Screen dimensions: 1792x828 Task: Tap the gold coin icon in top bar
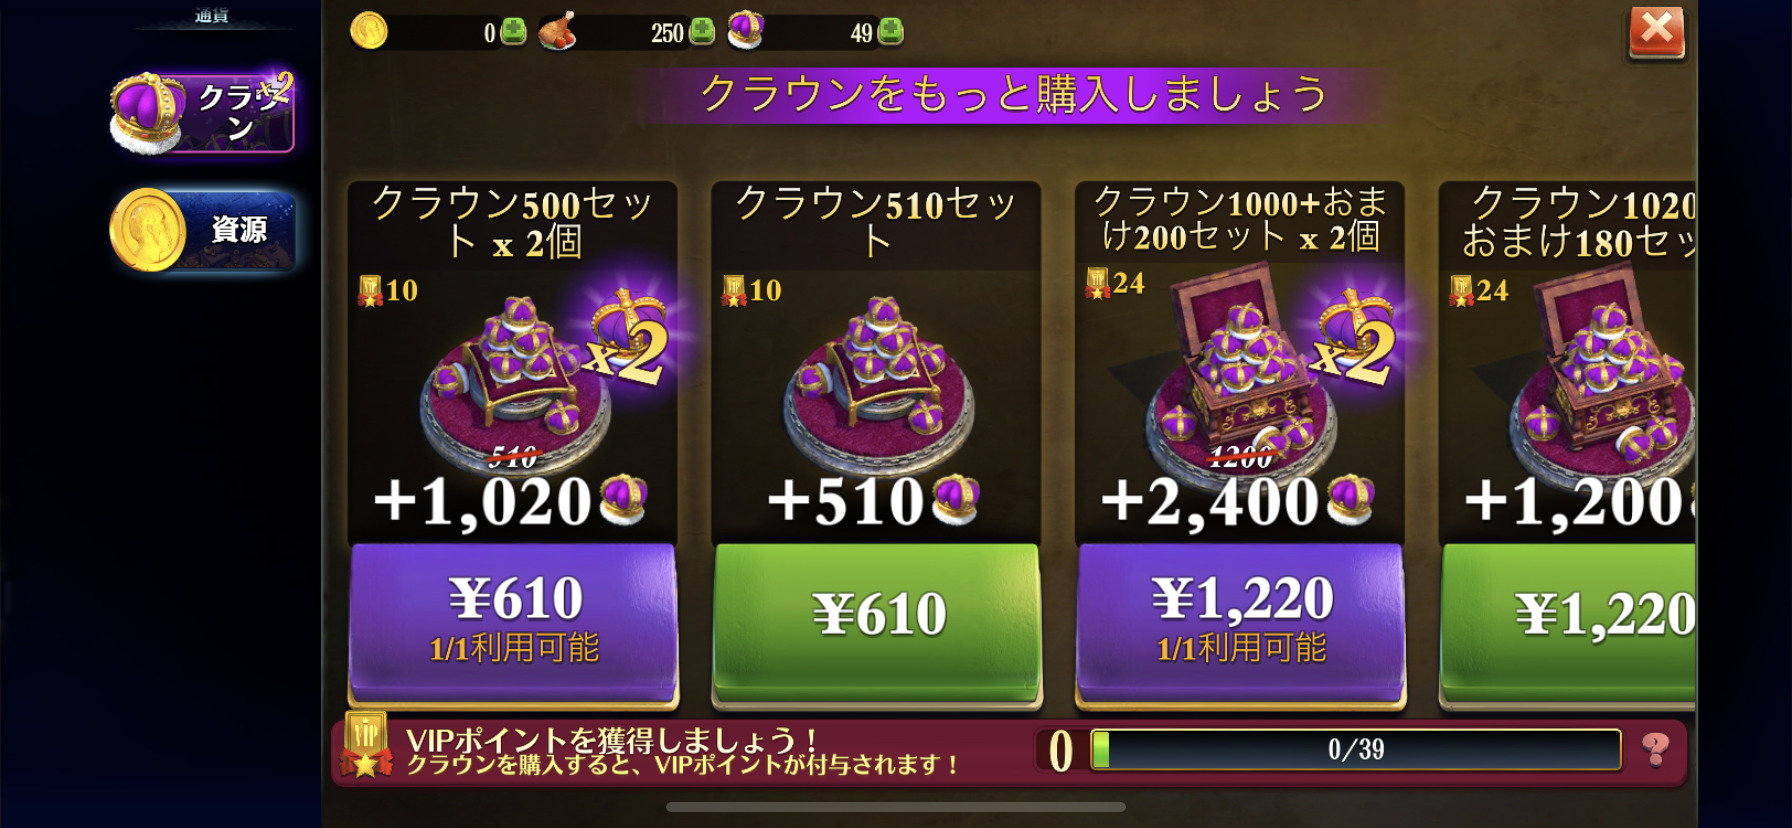(369, 31)
